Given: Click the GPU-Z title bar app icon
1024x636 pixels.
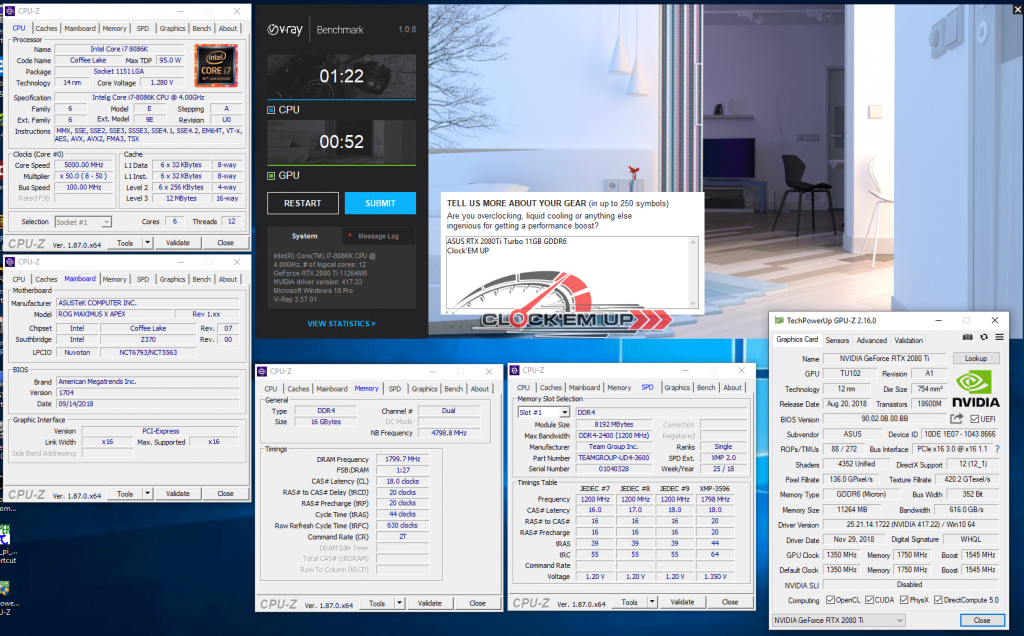Looking at the screenshot, I should (x=778, y=321).
